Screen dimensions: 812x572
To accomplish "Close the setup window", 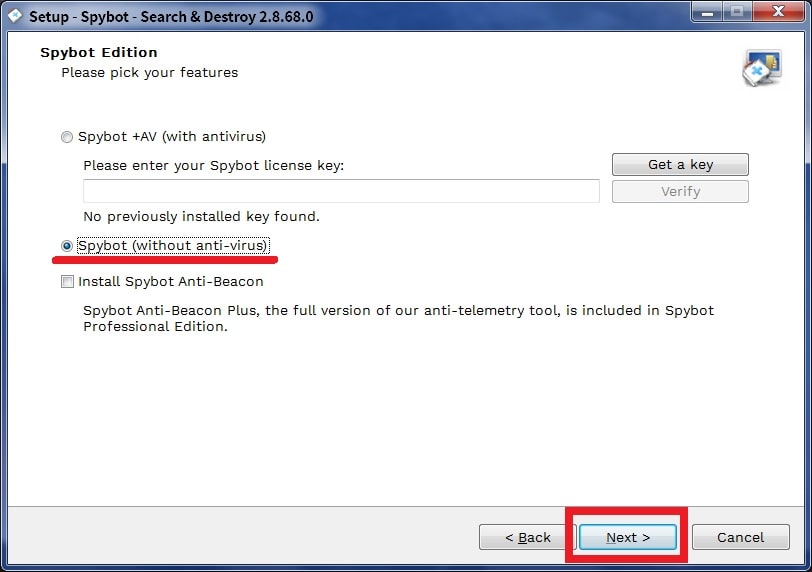I will pos(778,11).
